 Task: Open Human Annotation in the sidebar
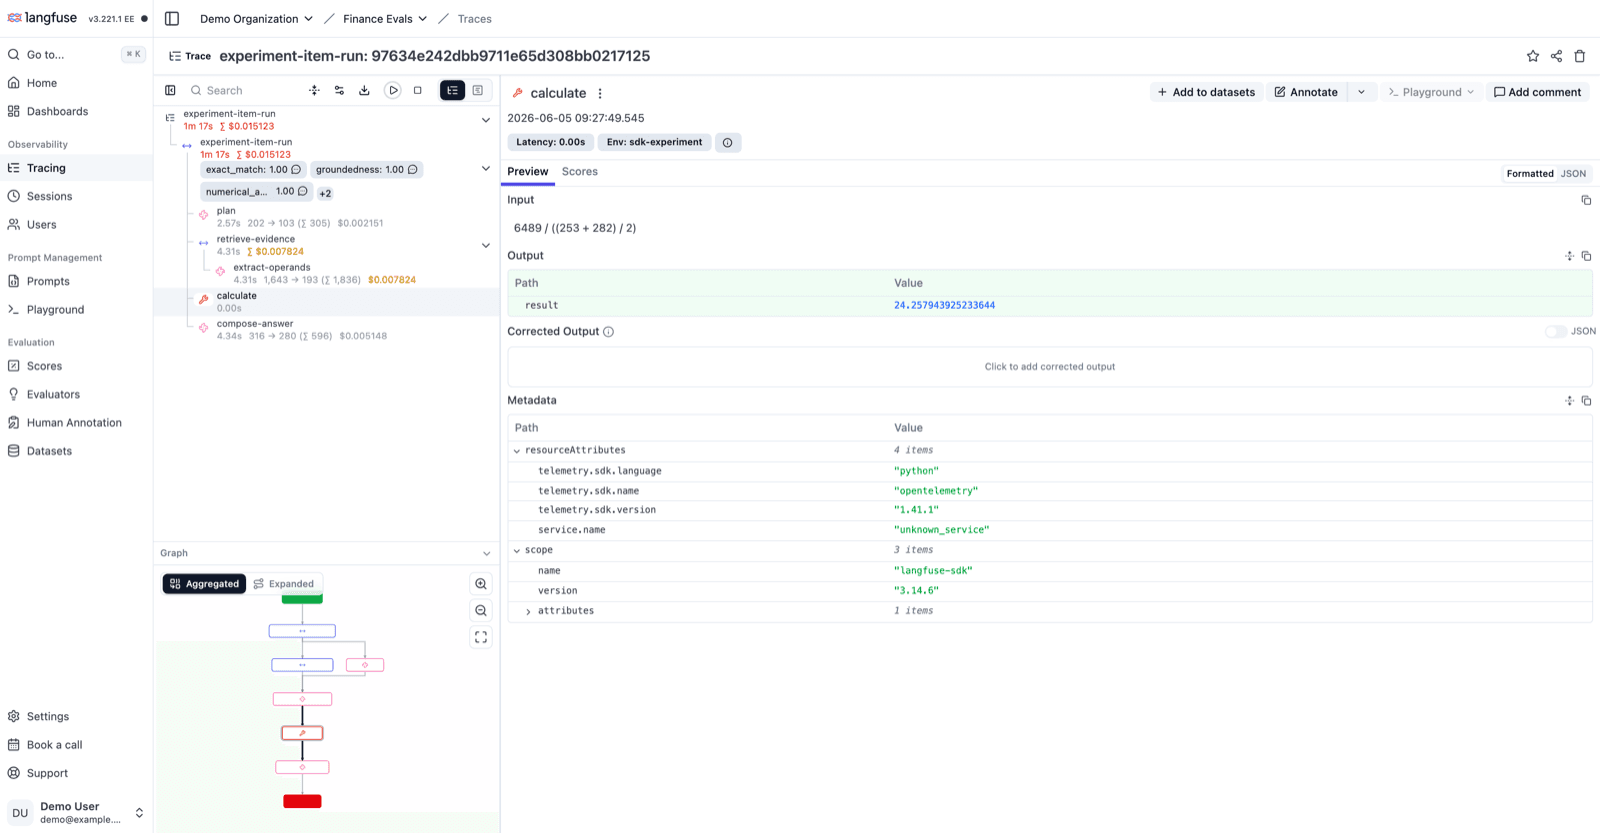(76, 422)
